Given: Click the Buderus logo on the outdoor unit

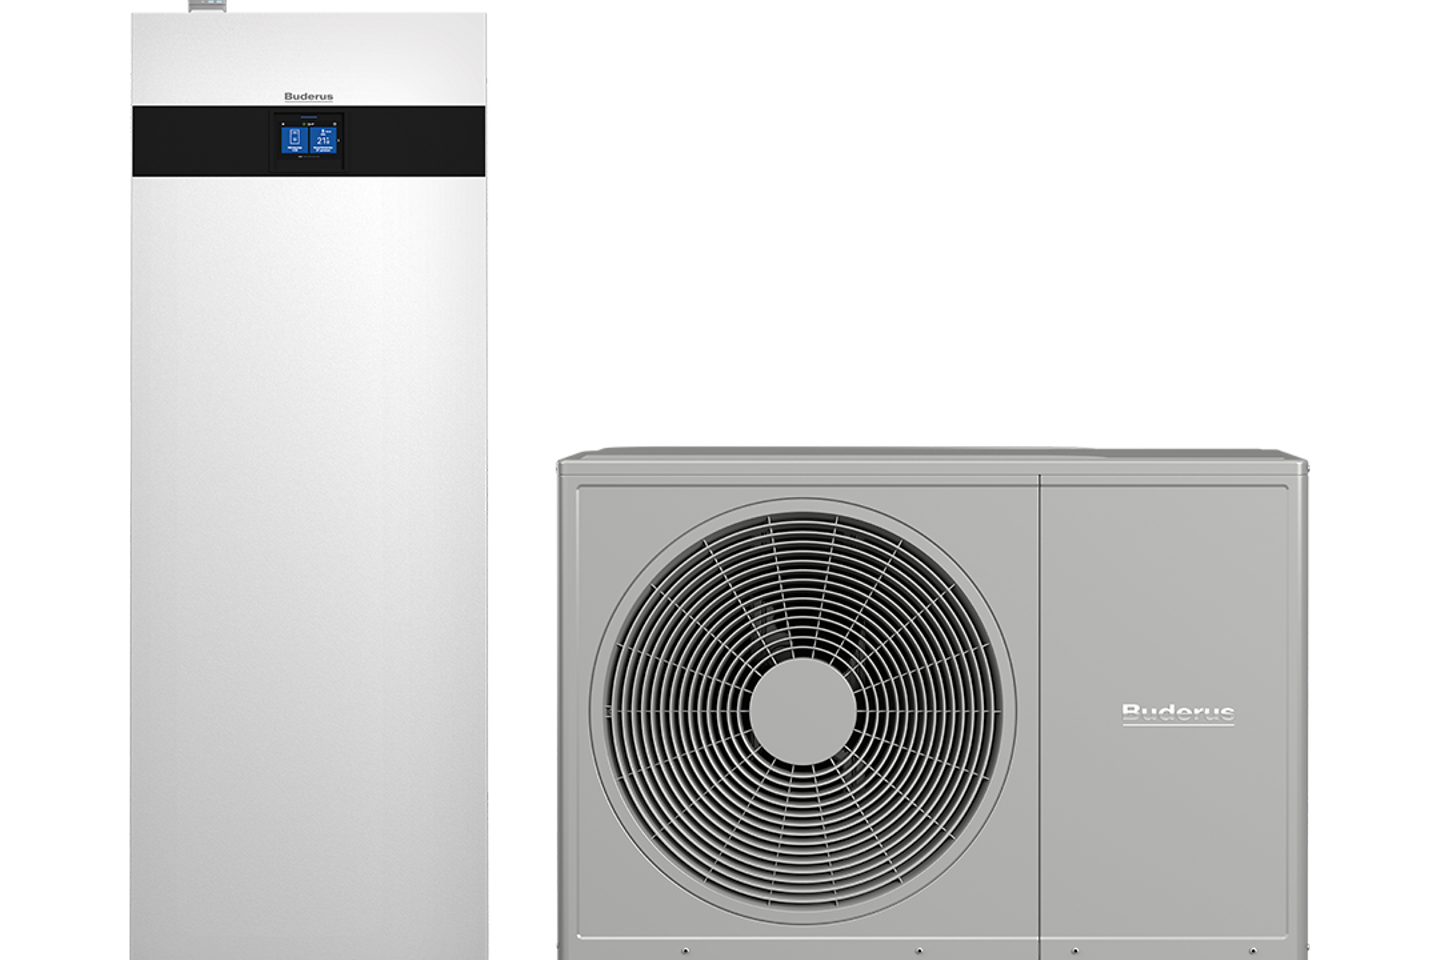Looking at the screenshot, I should click(1177, 713).
